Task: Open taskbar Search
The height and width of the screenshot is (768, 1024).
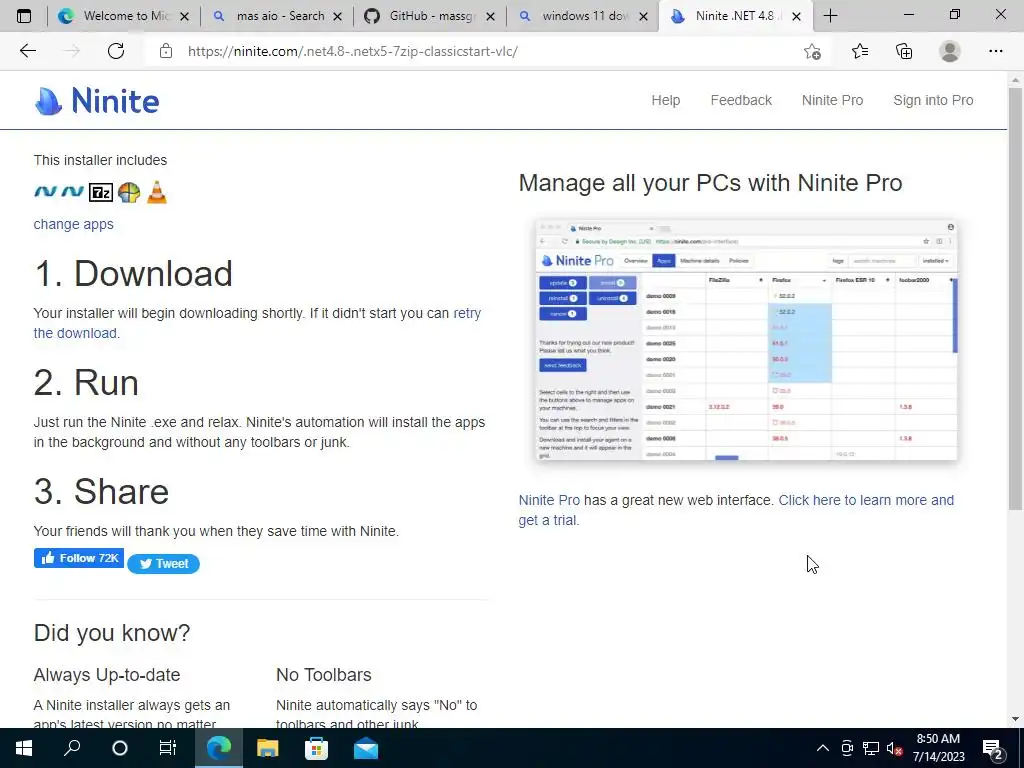Action: 72,748
